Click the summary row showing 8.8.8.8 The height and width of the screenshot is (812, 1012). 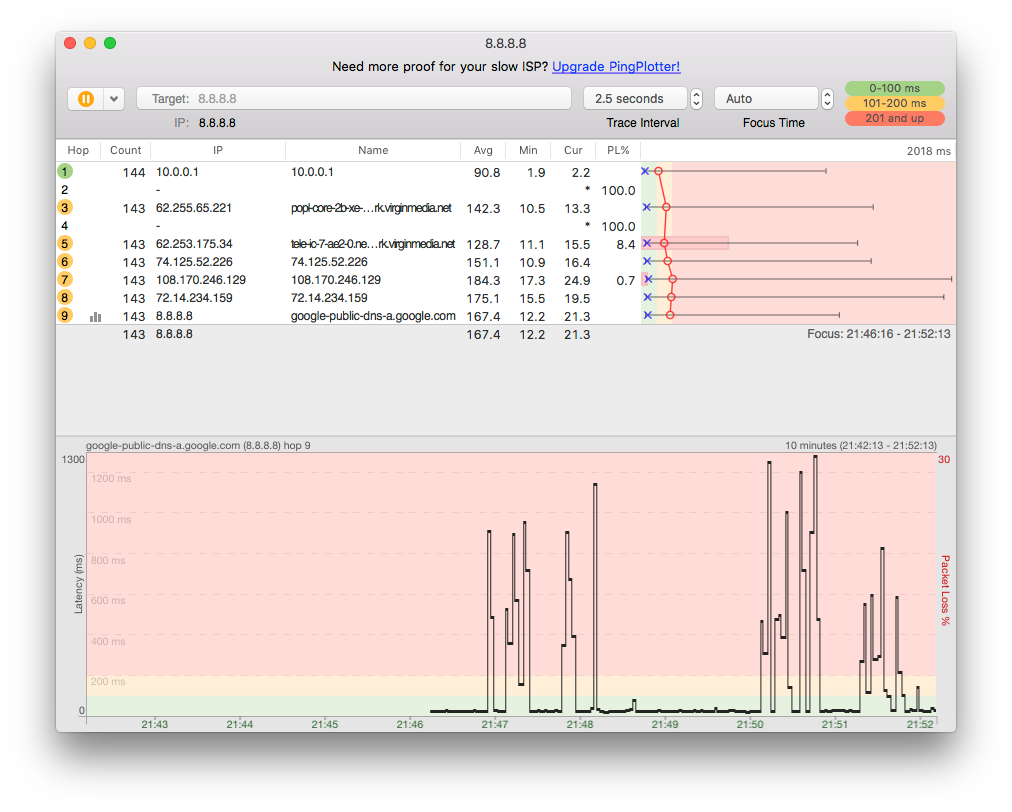(349, 334)
